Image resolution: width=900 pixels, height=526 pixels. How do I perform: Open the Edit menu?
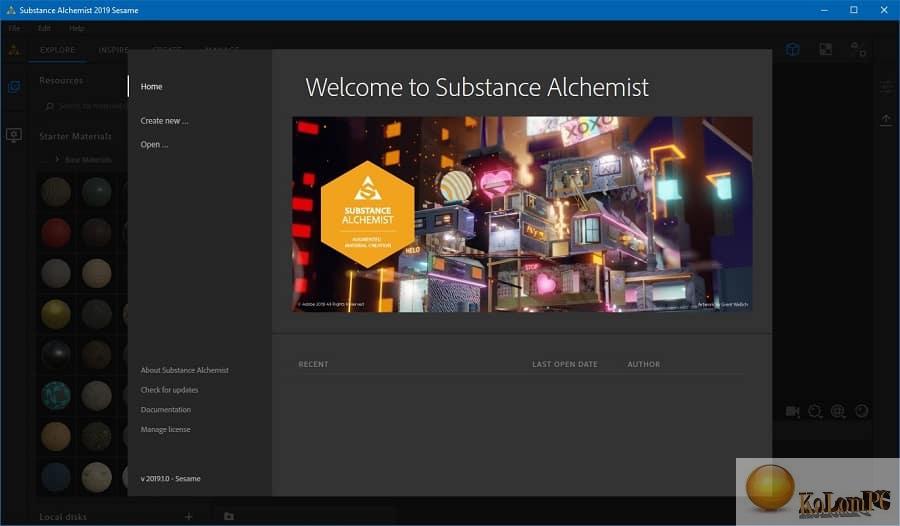[44, 28]
